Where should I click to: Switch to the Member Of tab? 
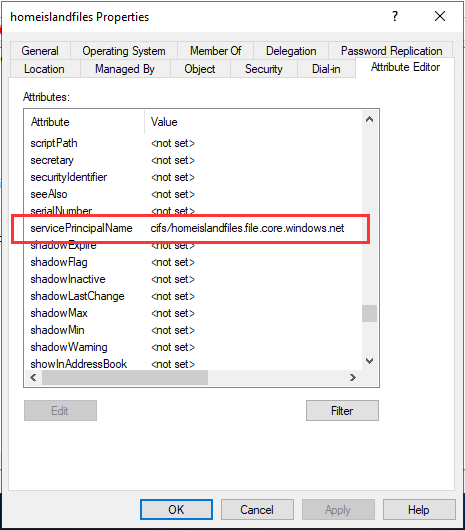point(216,51)
